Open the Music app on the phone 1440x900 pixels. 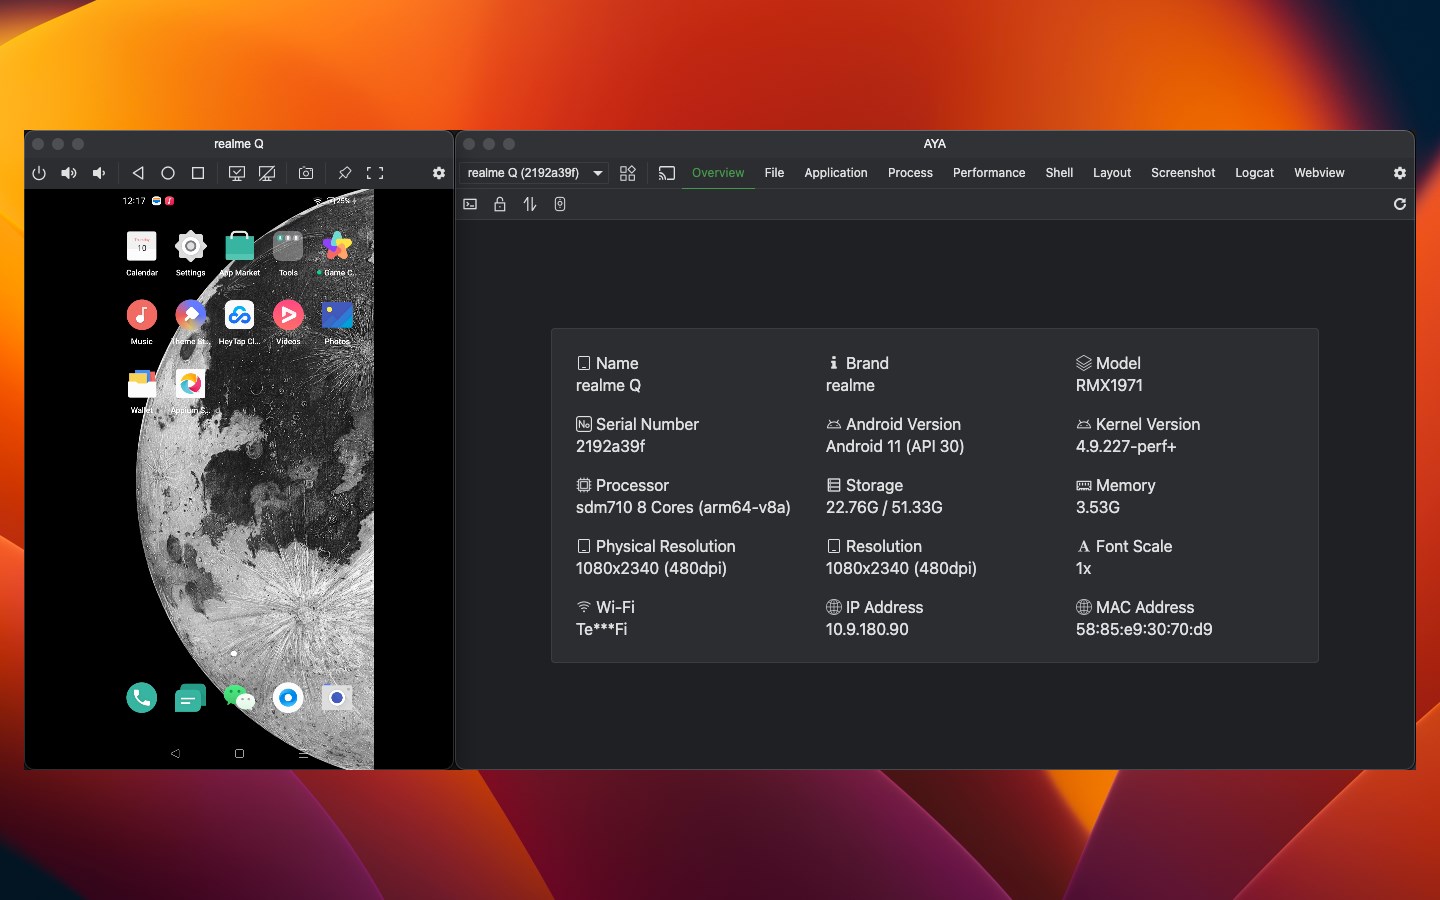[142, 315]
